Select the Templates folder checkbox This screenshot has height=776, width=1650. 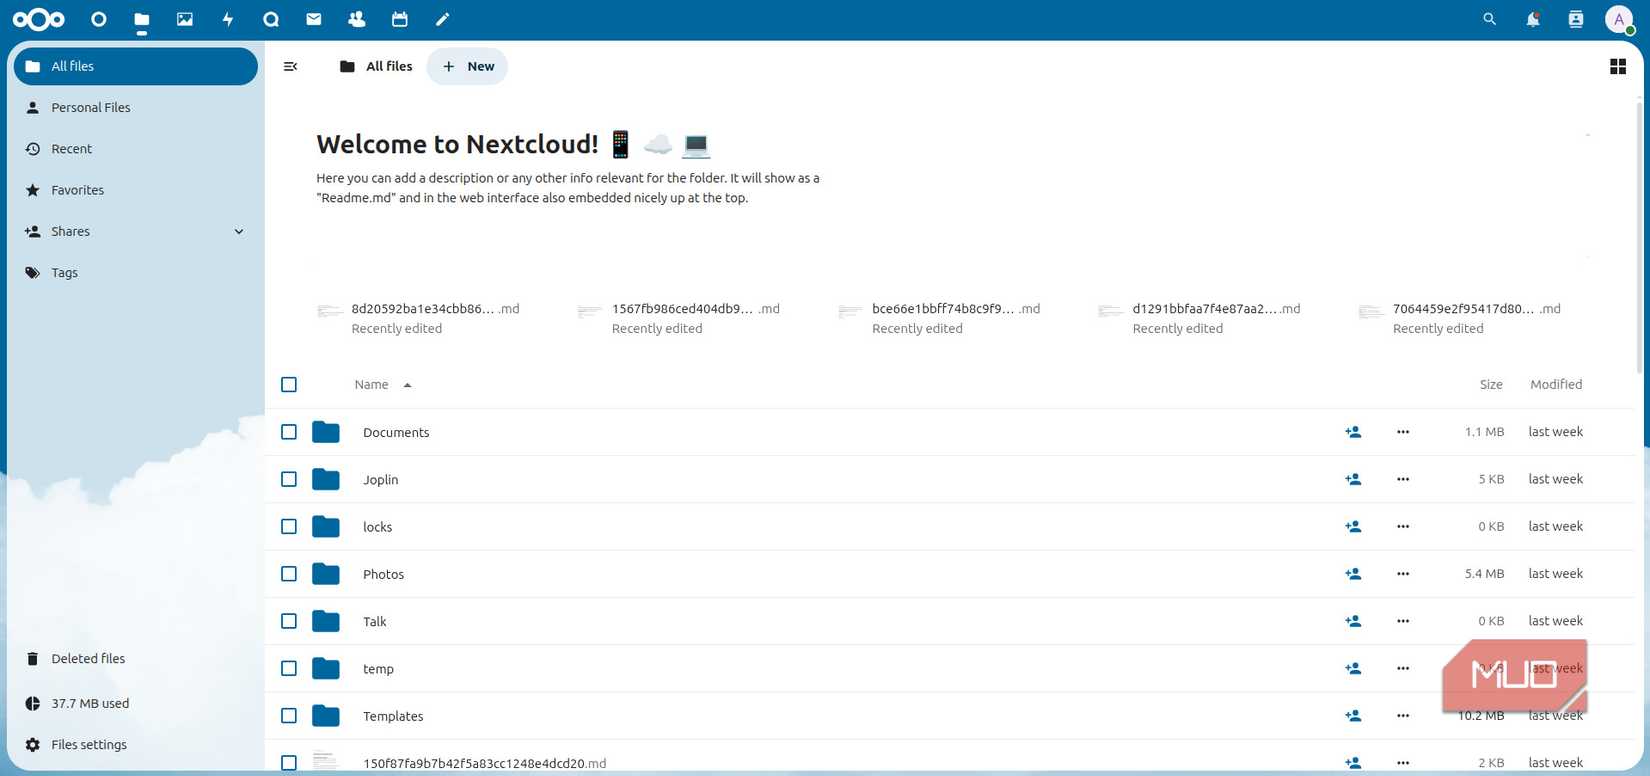(289, 716)
